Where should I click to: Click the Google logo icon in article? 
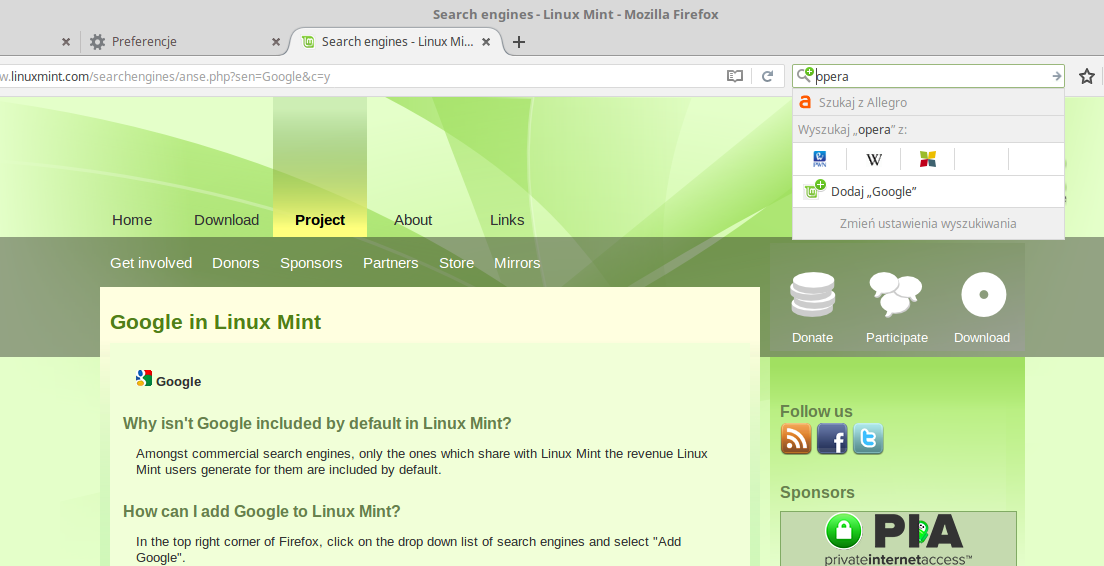click(144, 379)
